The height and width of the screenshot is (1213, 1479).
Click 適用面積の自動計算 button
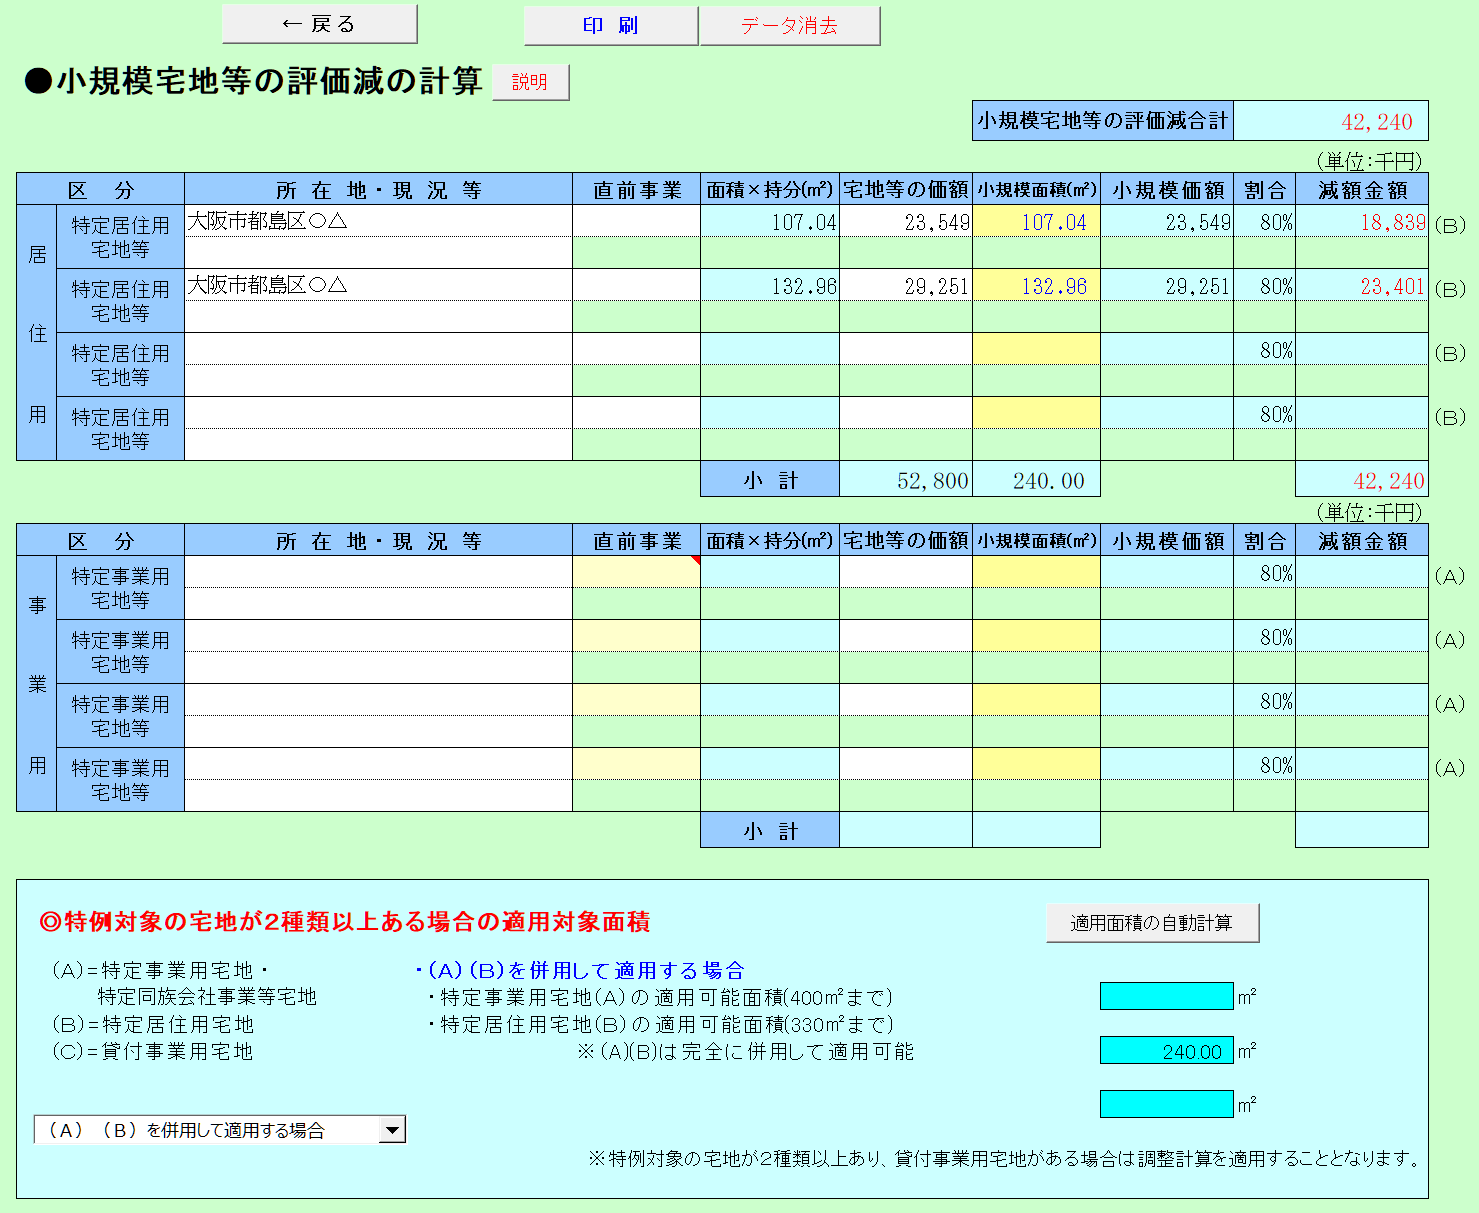tap(1152, 923)
